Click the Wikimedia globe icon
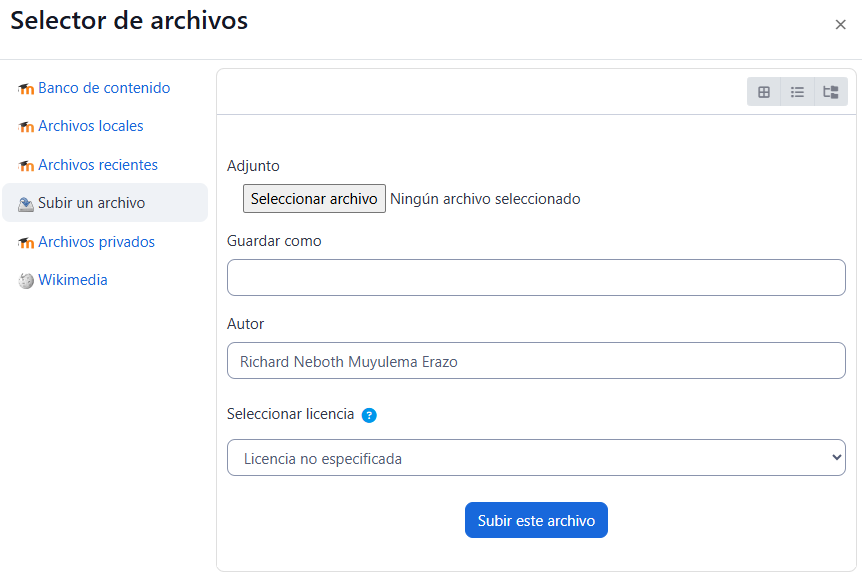 click(26, 281)
